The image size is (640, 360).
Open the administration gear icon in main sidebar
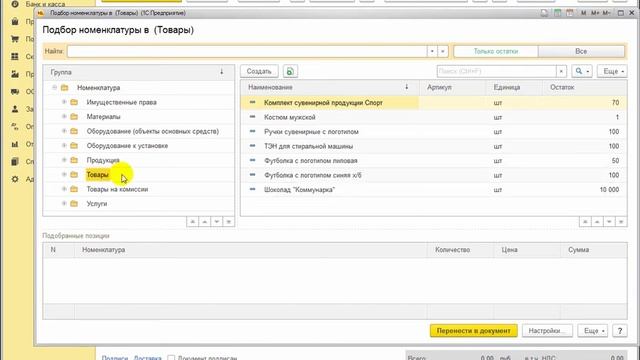coord(15,179)
